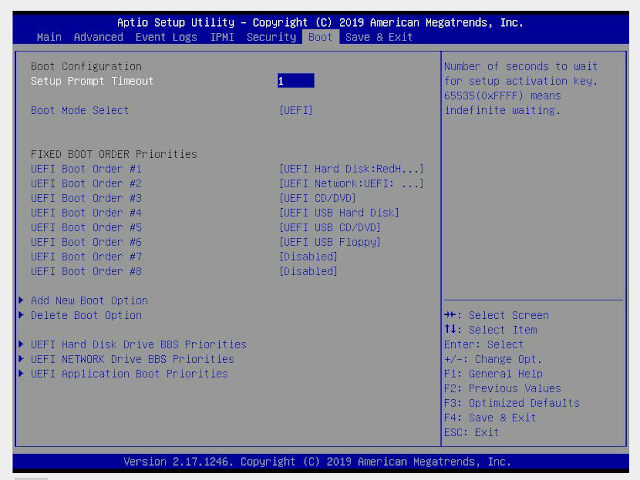Change the UEFI Boot Order #8 Disabled value
640x480 pixels.
308,271
